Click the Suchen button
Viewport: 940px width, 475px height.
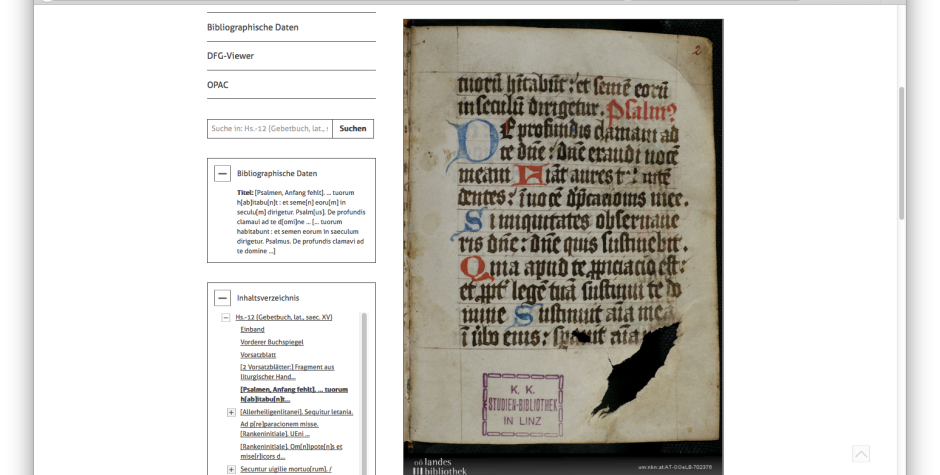353,129
